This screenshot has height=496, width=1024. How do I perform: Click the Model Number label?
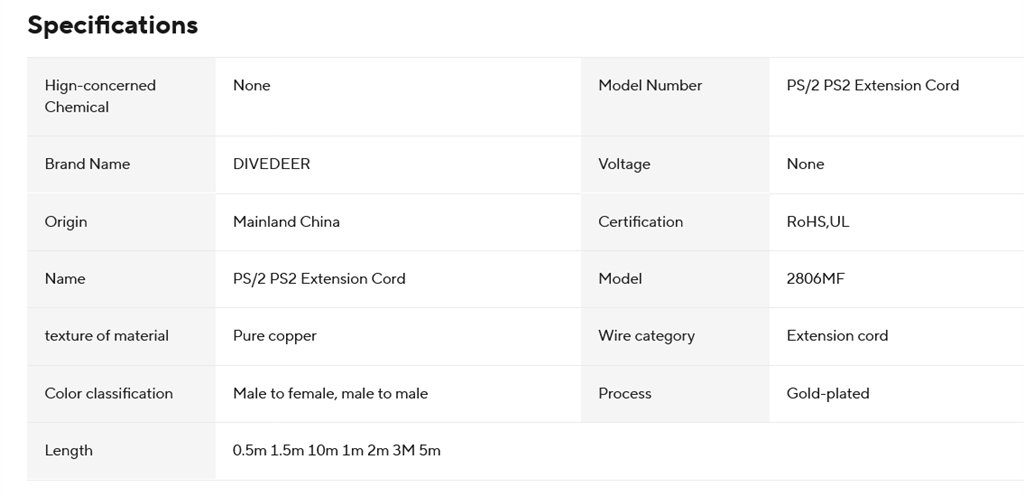tap(650, 86)
